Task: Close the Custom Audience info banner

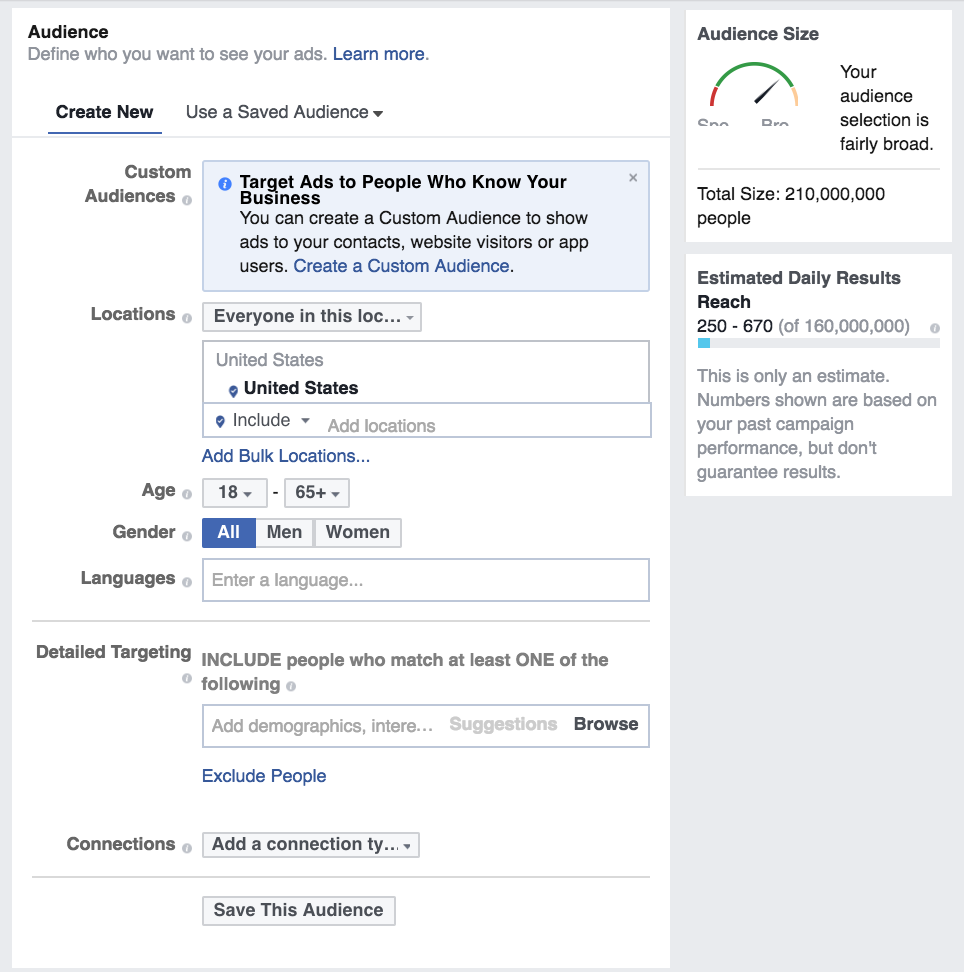Action: click(633, 178)
